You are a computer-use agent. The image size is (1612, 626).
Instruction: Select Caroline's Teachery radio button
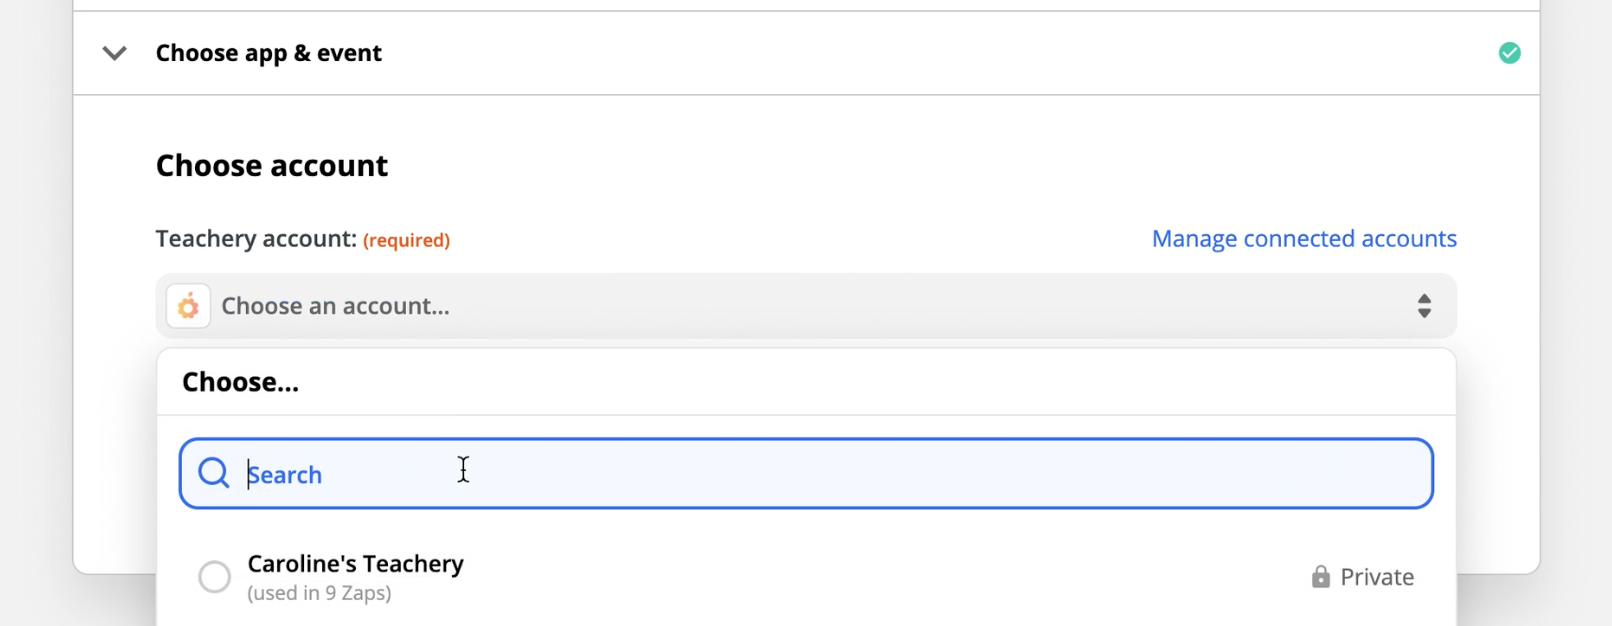tap(214, 577)
